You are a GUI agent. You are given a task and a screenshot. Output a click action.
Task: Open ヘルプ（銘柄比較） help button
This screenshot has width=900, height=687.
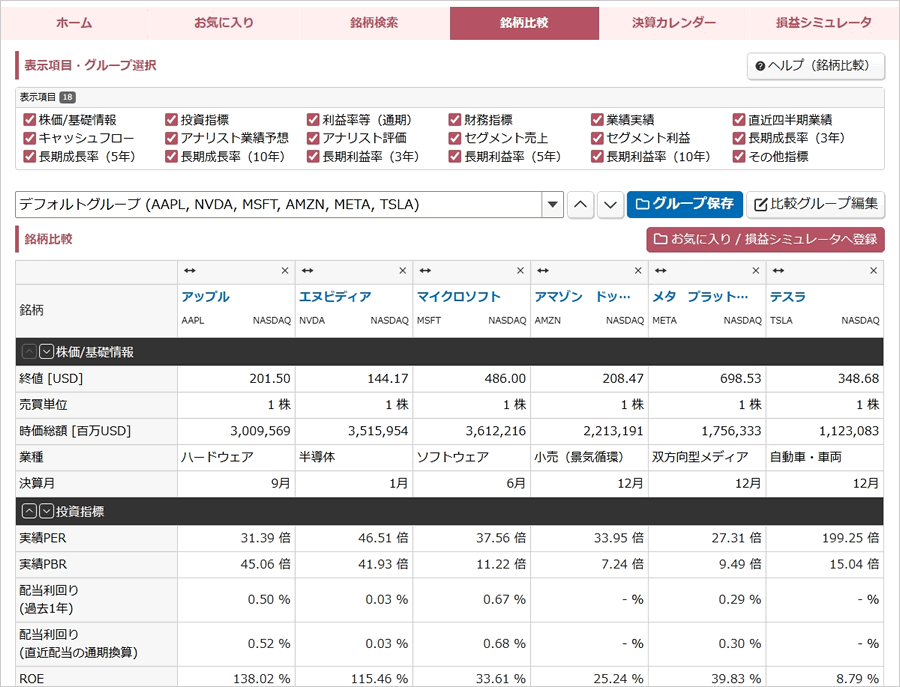pyautogui.click(x=816, y=66)
